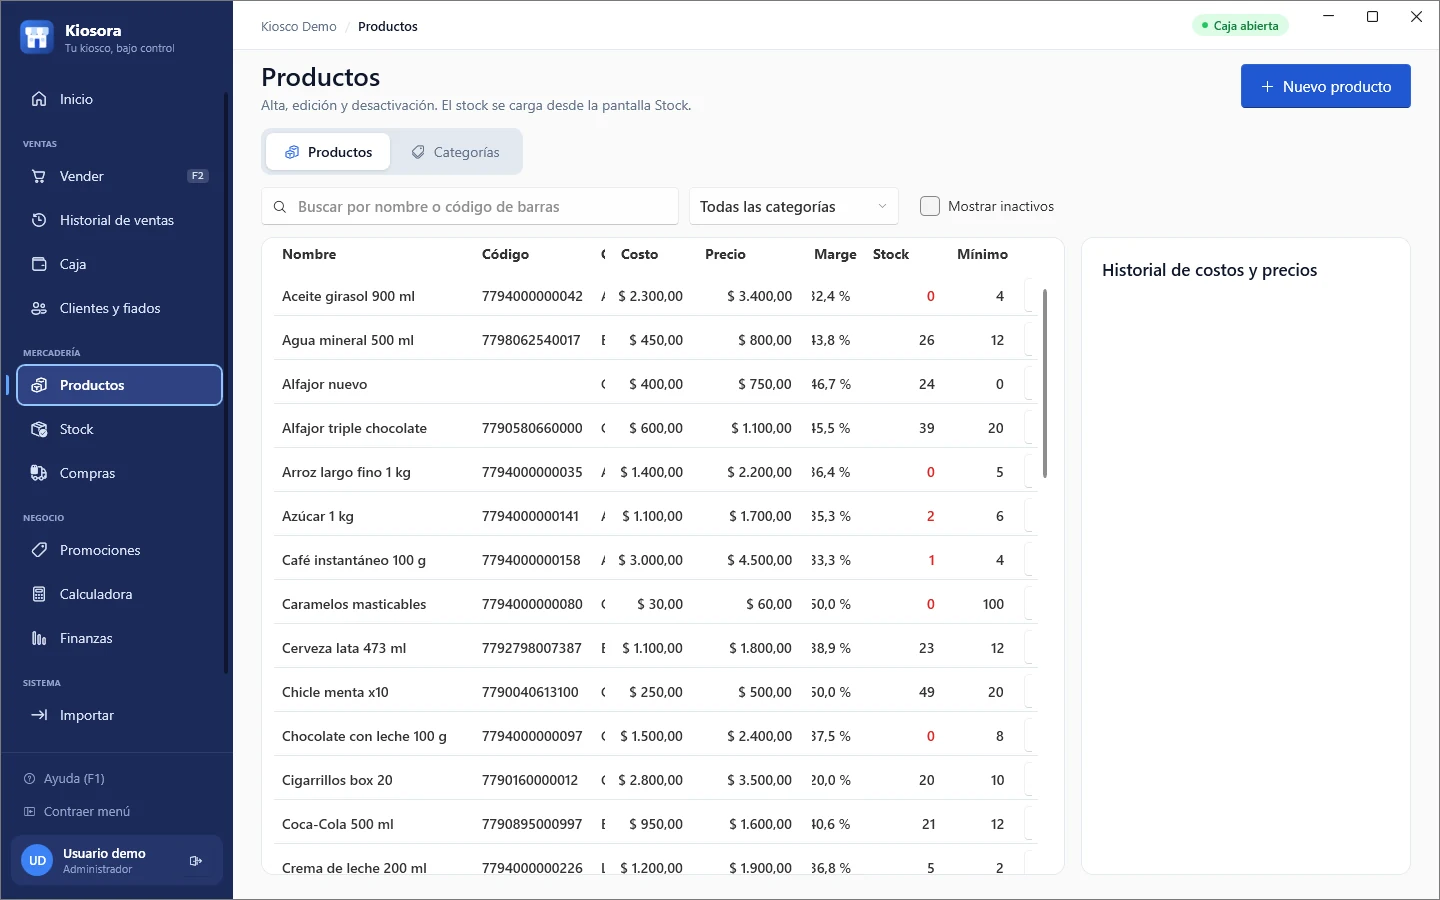Click the Vender cart icon

[x=39, y=176]
